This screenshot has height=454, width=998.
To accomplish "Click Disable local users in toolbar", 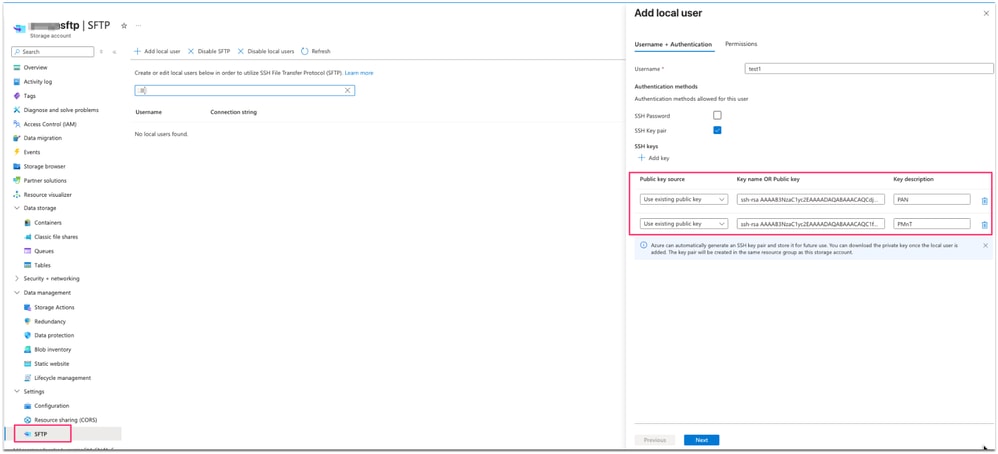I will (x=265, y=51).
